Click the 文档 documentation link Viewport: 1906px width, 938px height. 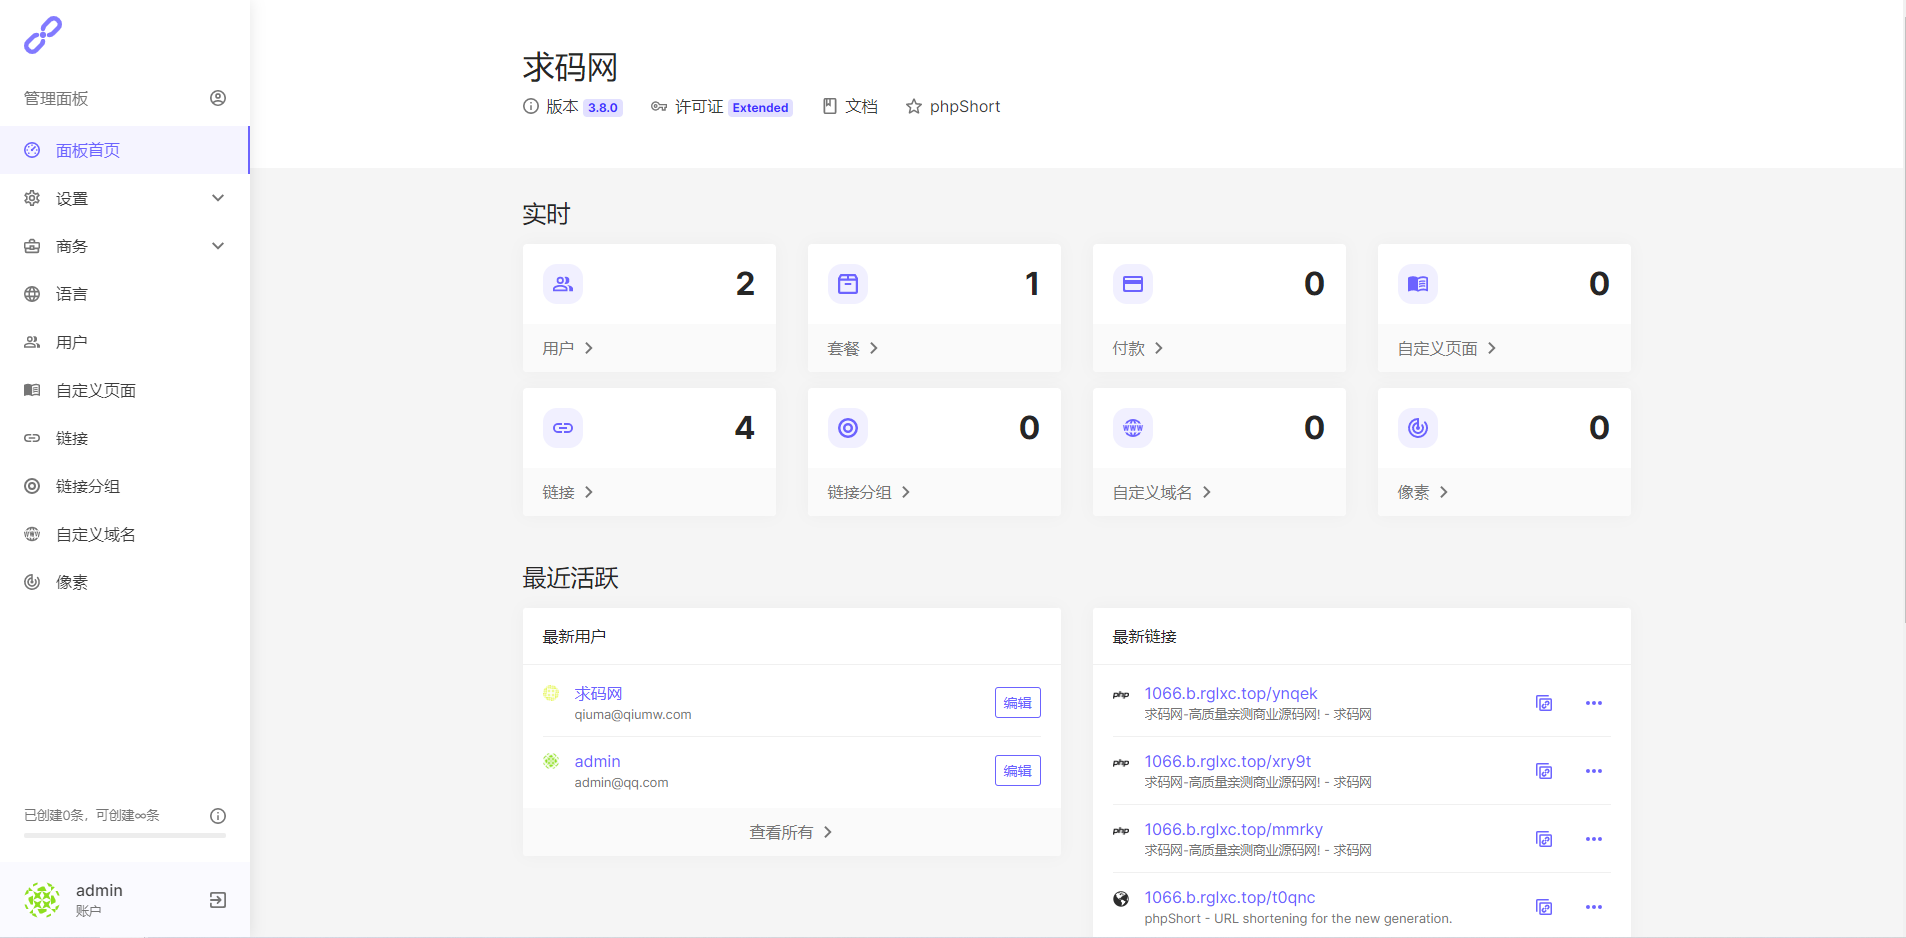point(850,107)
